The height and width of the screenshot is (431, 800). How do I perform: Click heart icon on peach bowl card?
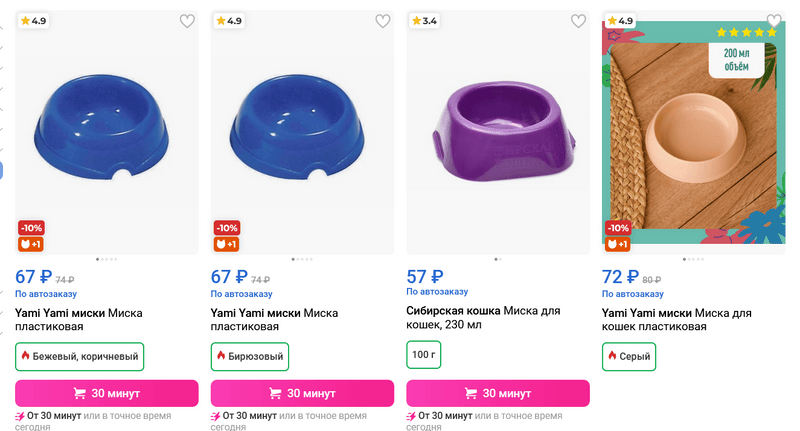coord(774,21)
